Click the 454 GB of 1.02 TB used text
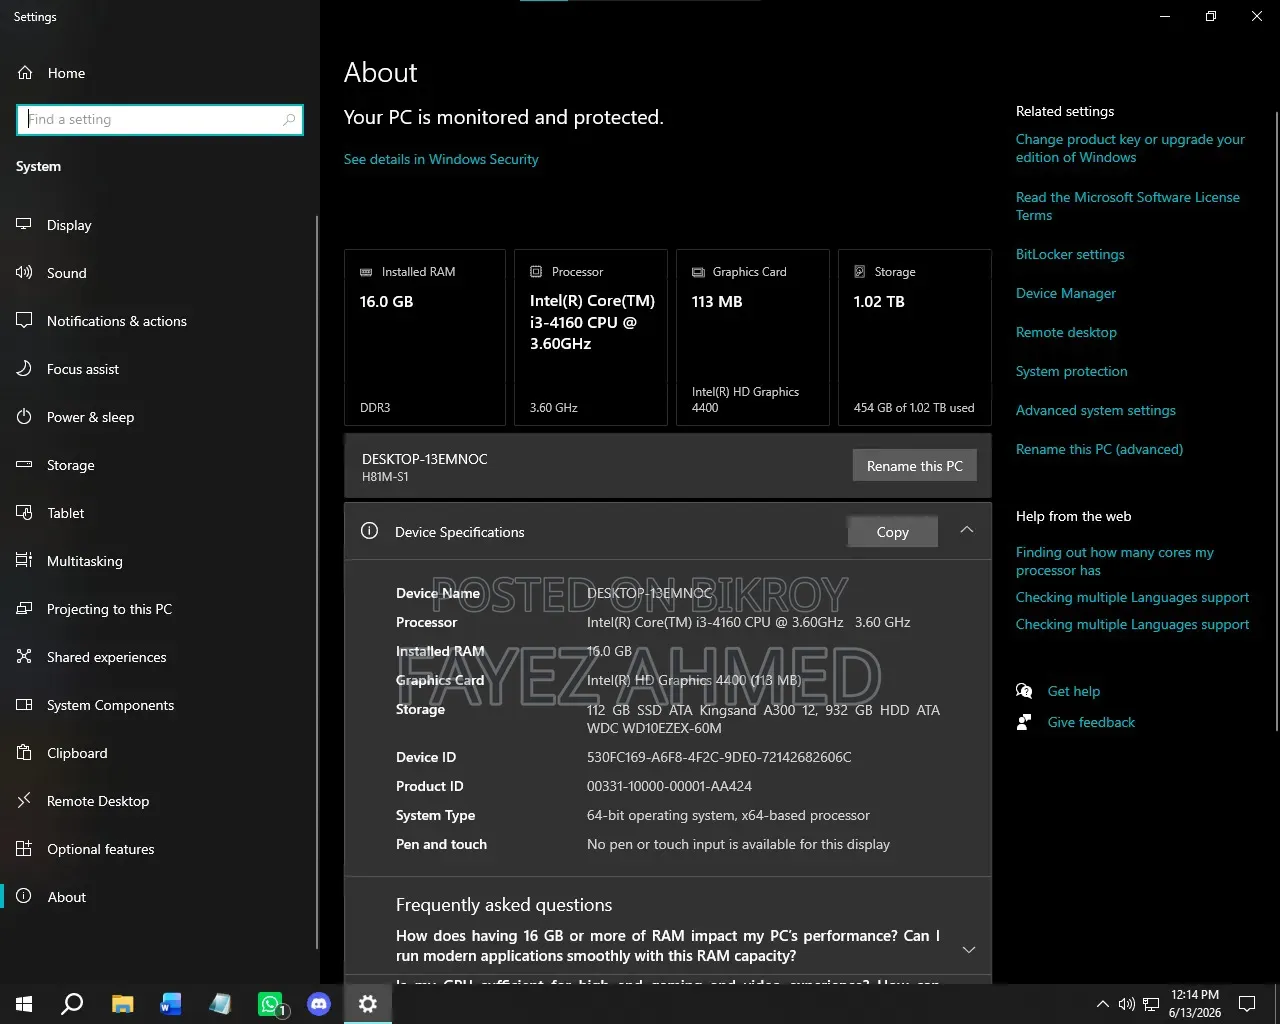Screen dimensions: 1280x1024 click(914, 408)
